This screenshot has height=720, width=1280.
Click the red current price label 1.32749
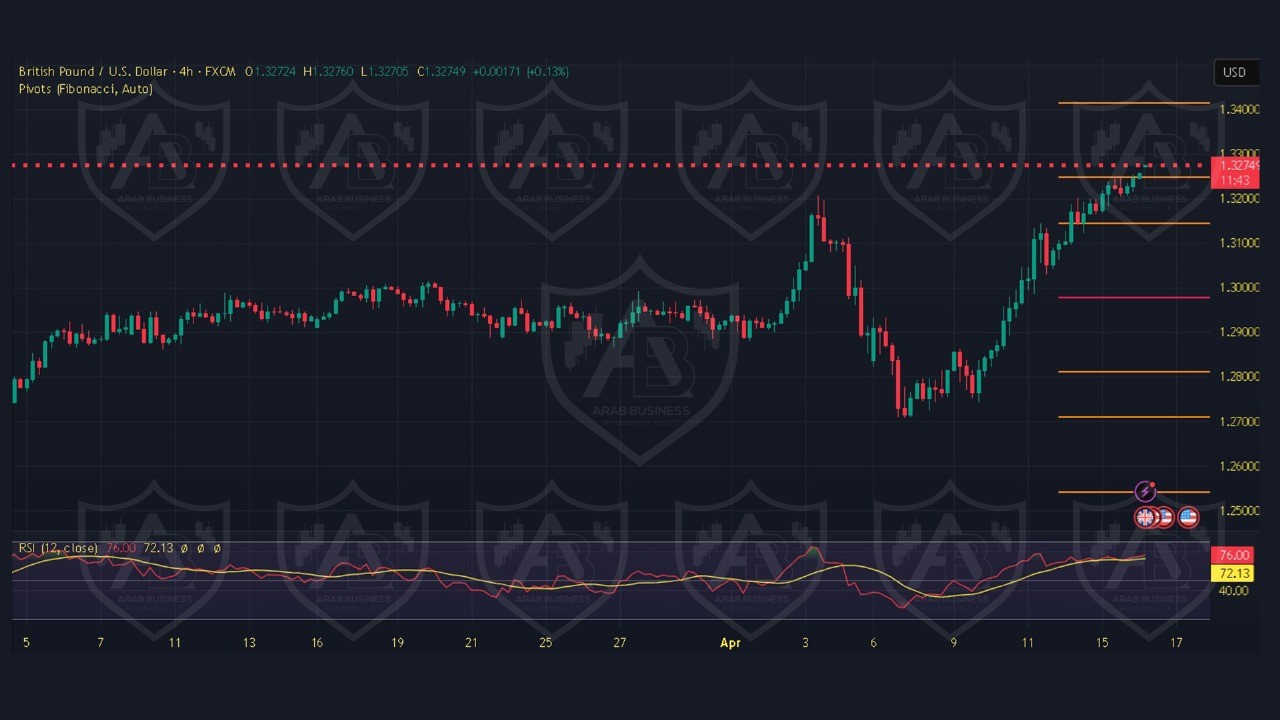1235,165
